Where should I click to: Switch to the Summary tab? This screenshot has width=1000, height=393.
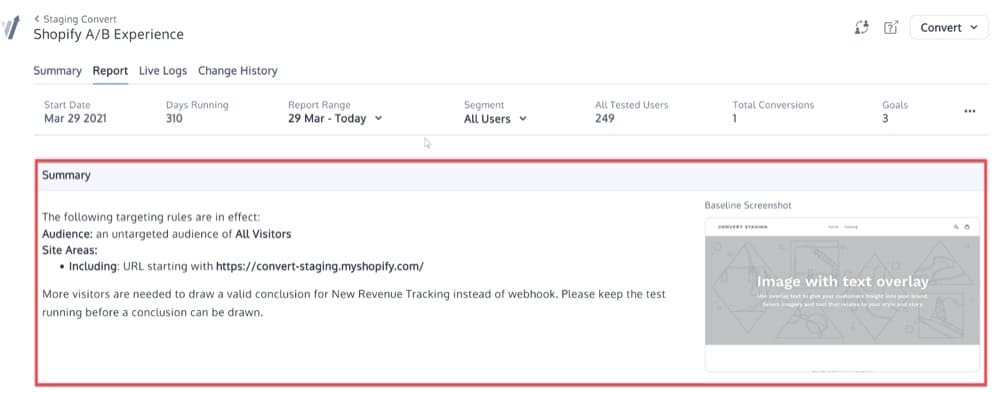point(57,71)
